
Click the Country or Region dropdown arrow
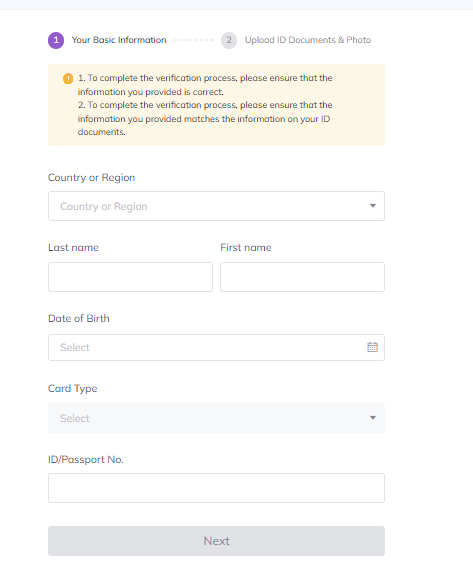373,206
